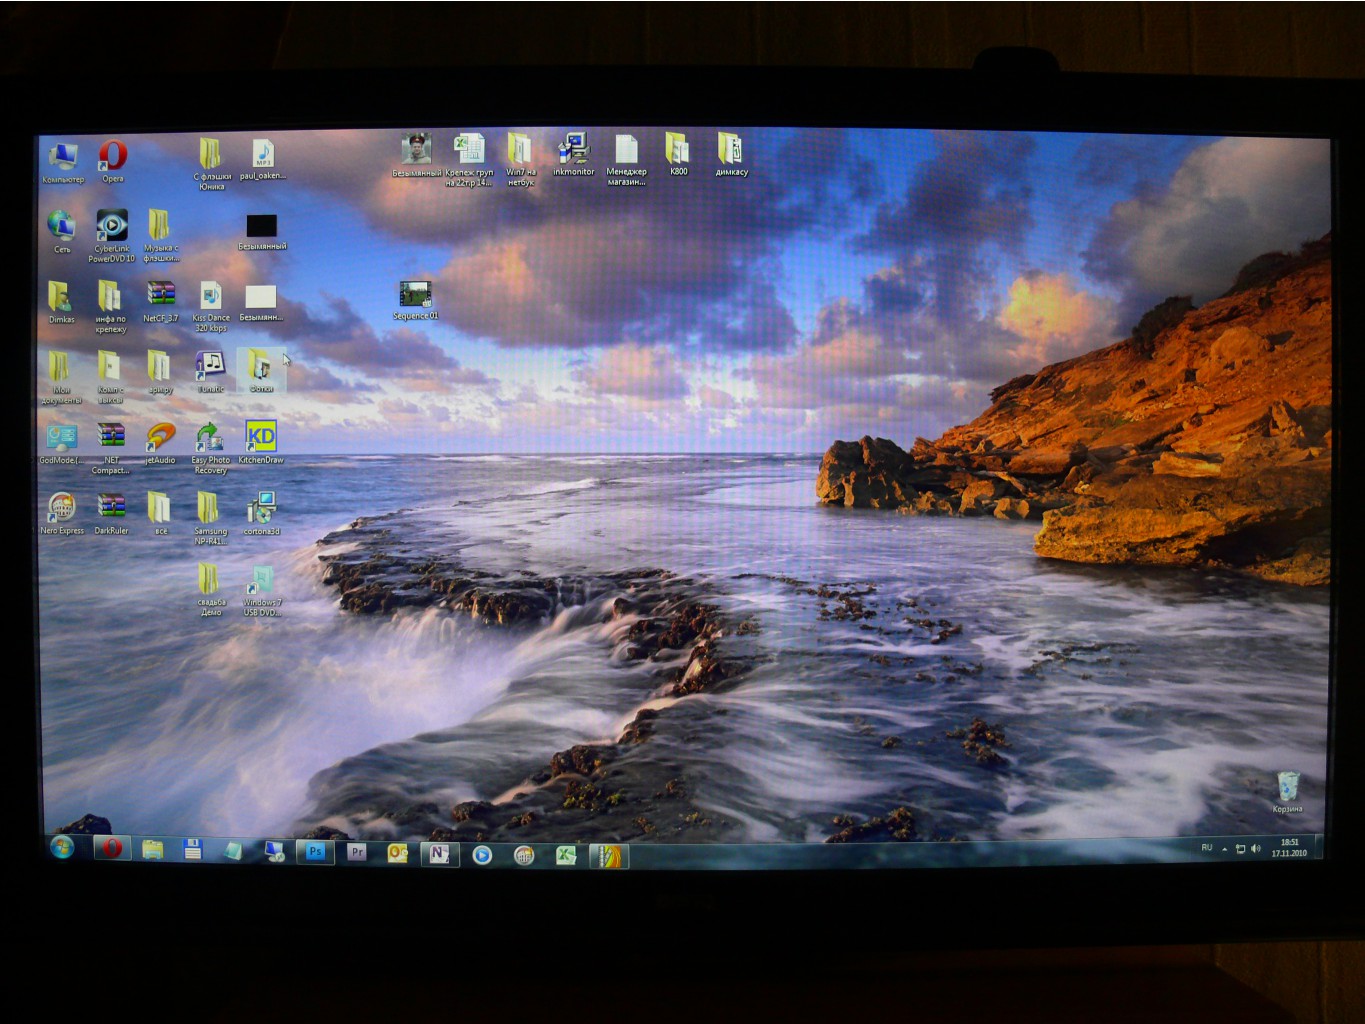Open Windows Explorer from the taskbar
Image resolution: width=1365 pixels, height=1024 pixels.
(x=152, y=850)
